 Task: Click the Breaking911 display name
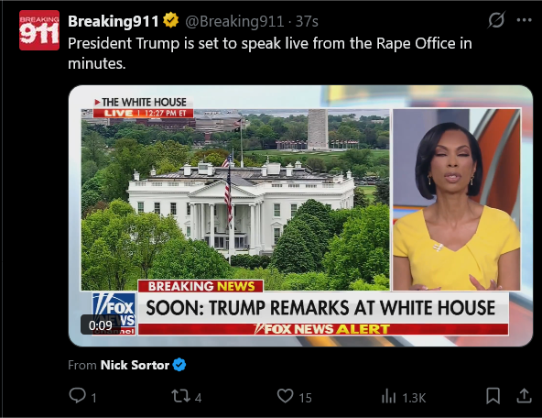[x=113, y=21]
